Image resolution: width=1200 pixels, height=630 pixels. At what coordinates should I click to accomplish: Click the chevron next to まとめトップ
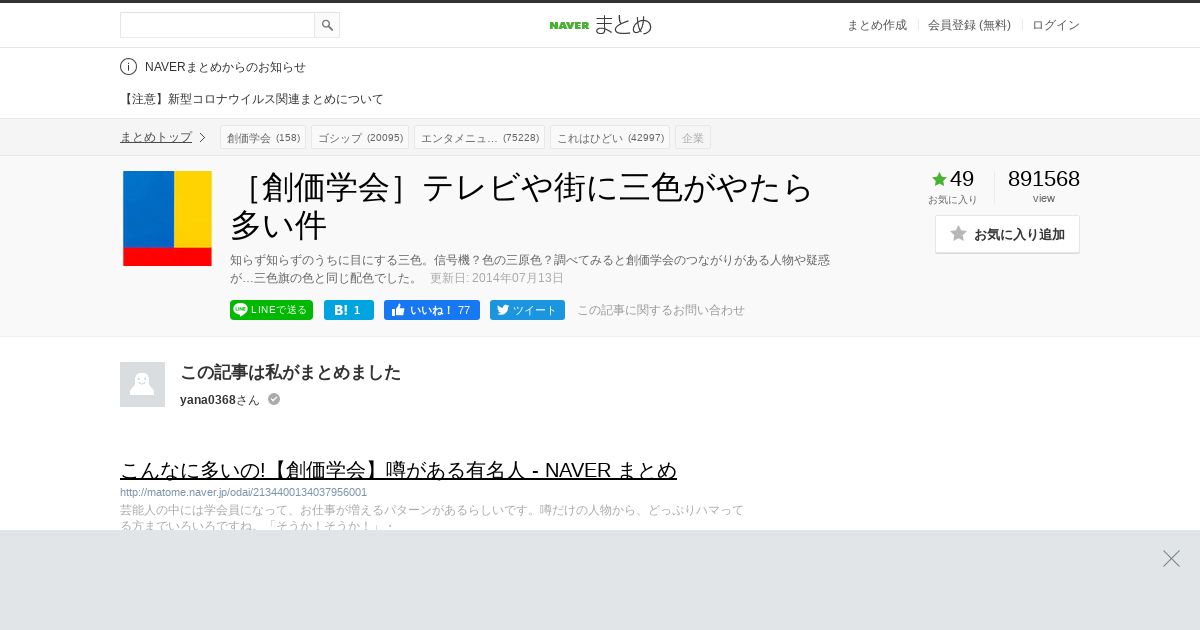(x=202, y=137)
